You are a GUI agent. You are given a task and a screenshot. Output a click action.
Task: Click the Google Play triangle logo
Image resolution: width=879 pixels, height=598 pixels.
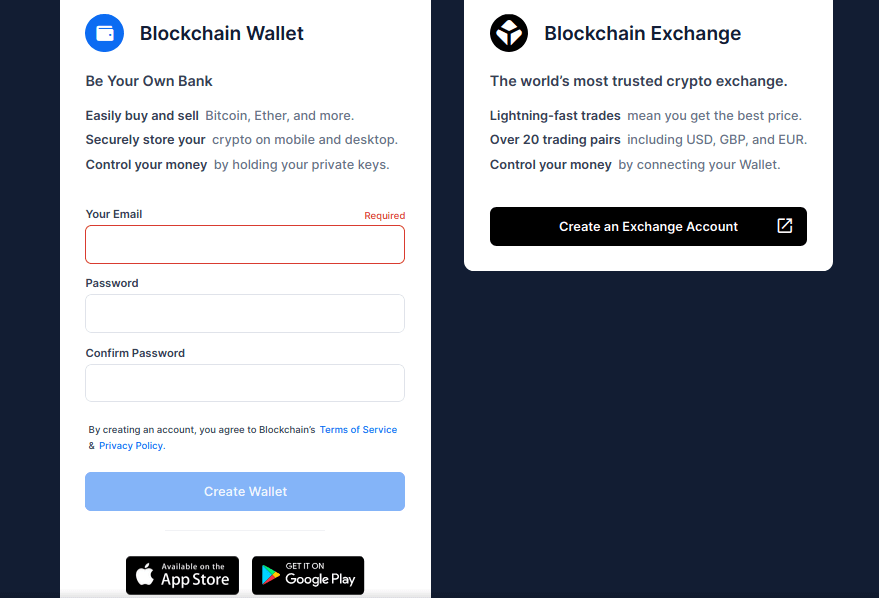[x=270, y=575]
